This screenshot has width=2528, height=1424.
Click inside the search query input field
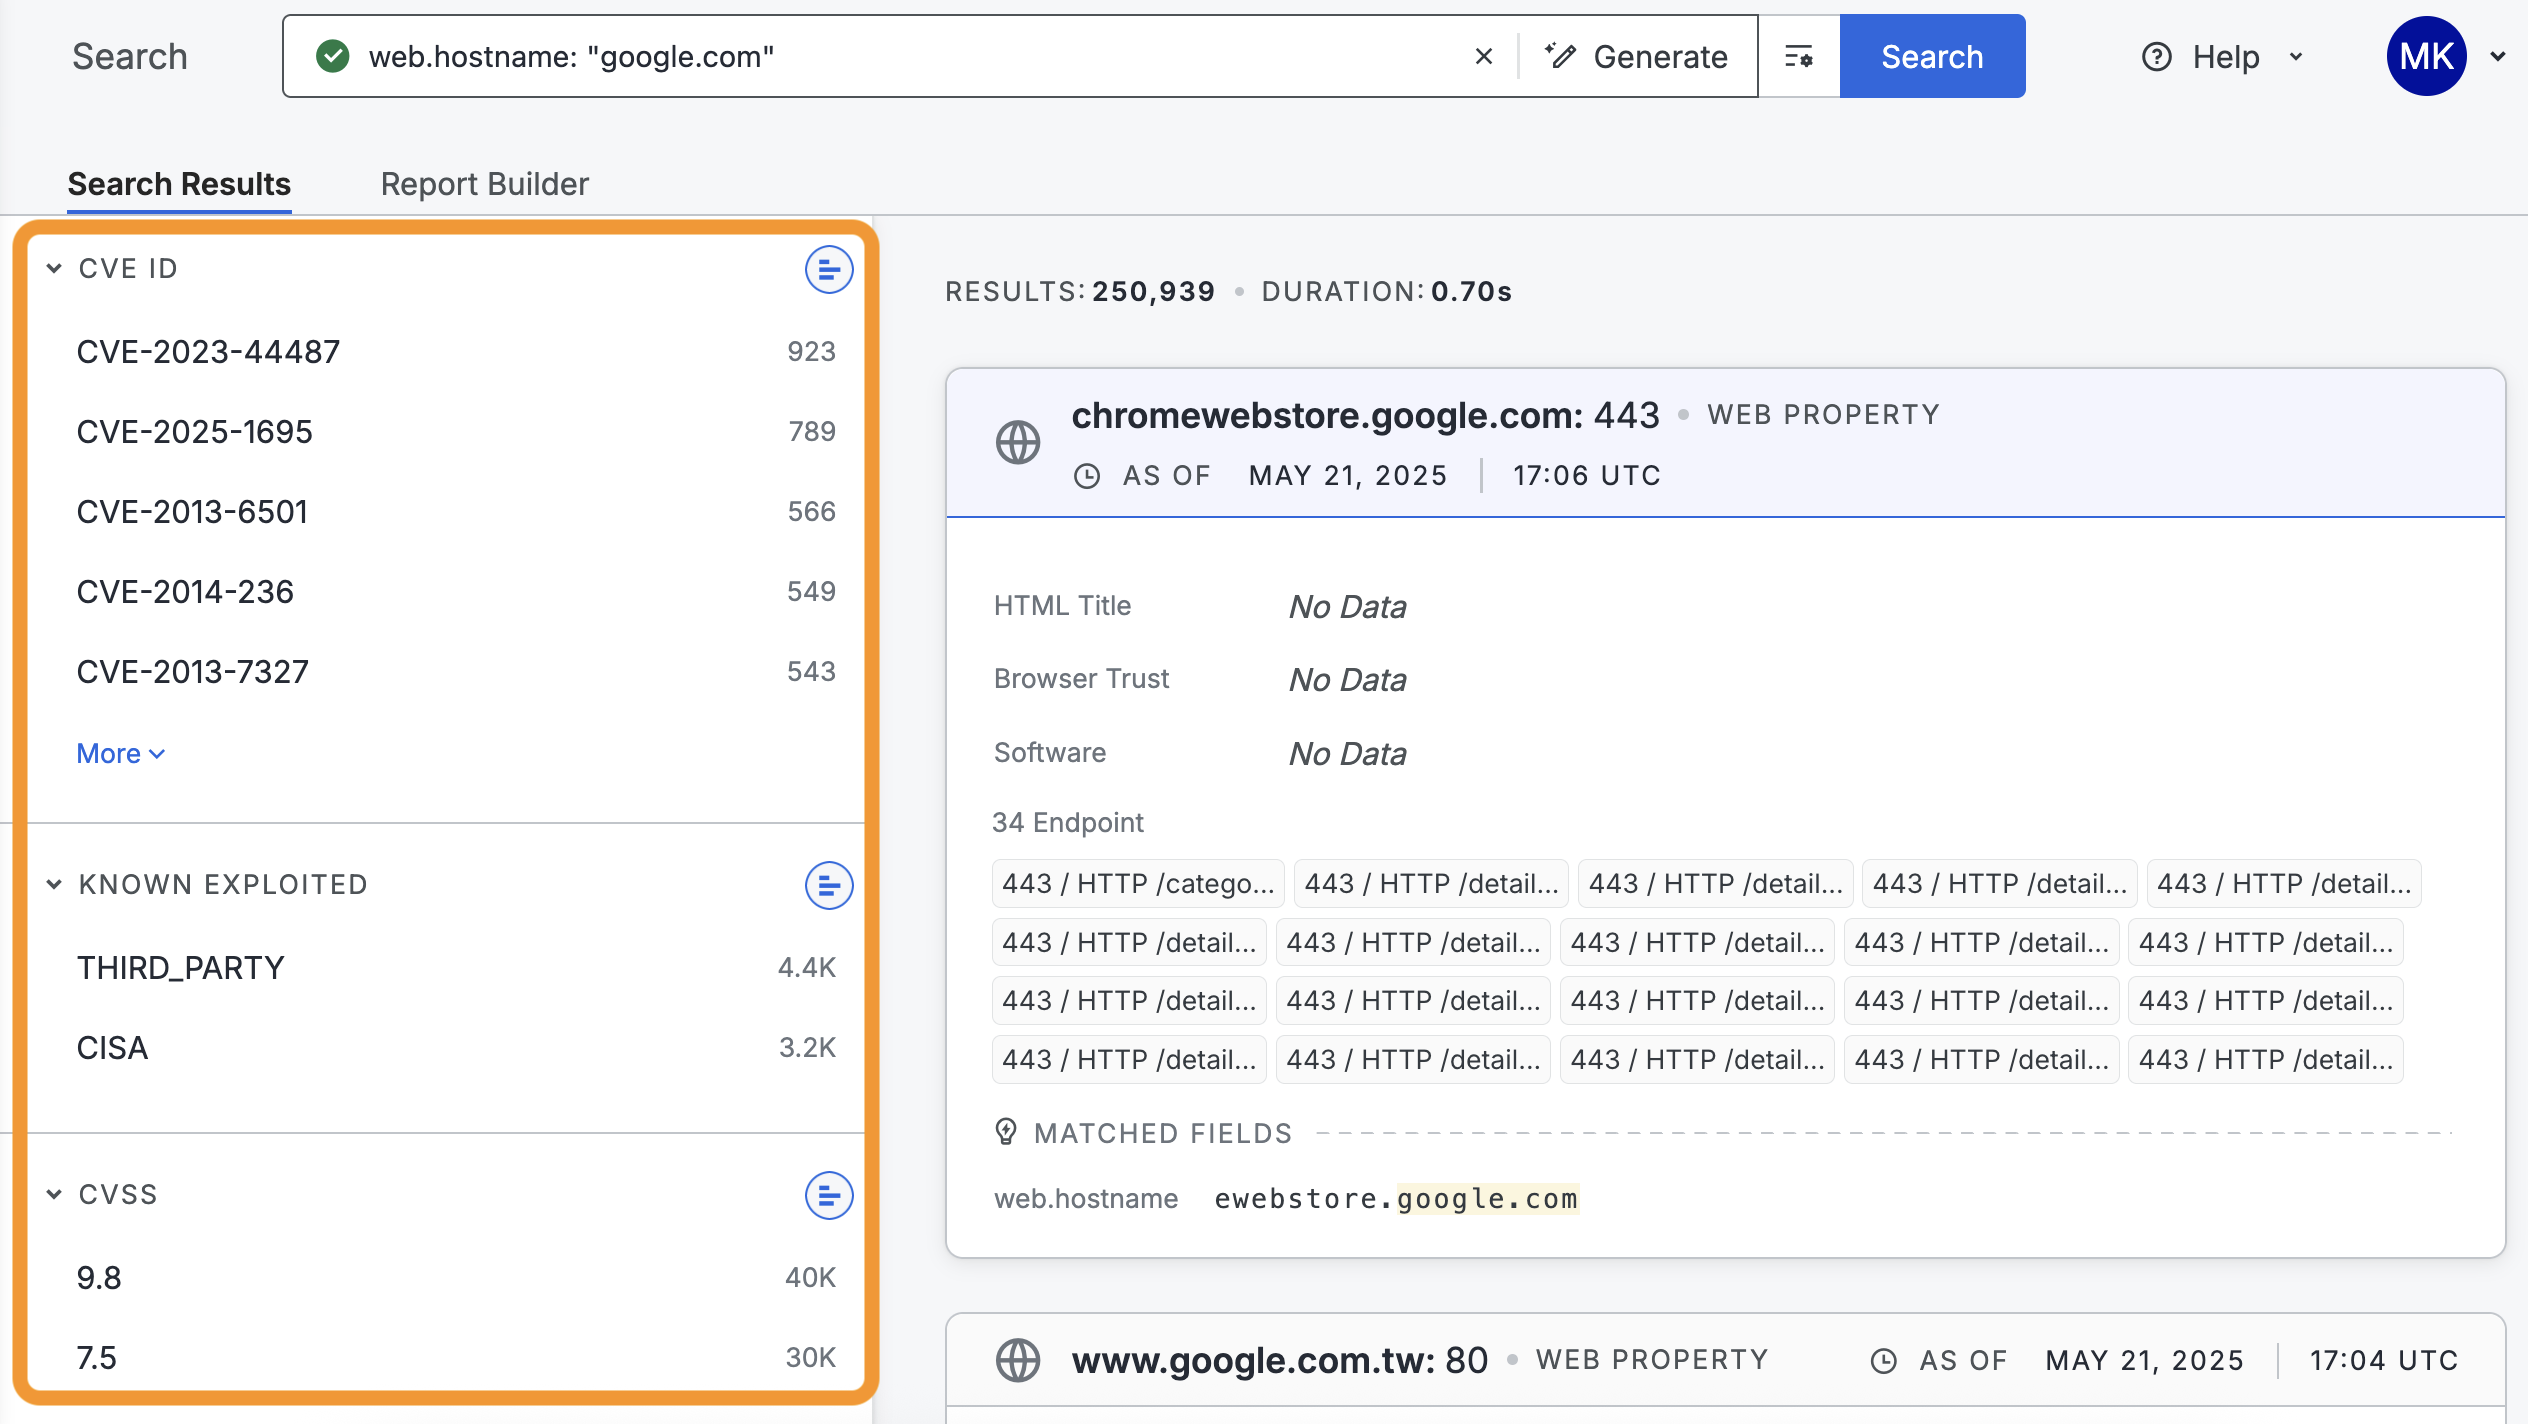tap(900, 57)
